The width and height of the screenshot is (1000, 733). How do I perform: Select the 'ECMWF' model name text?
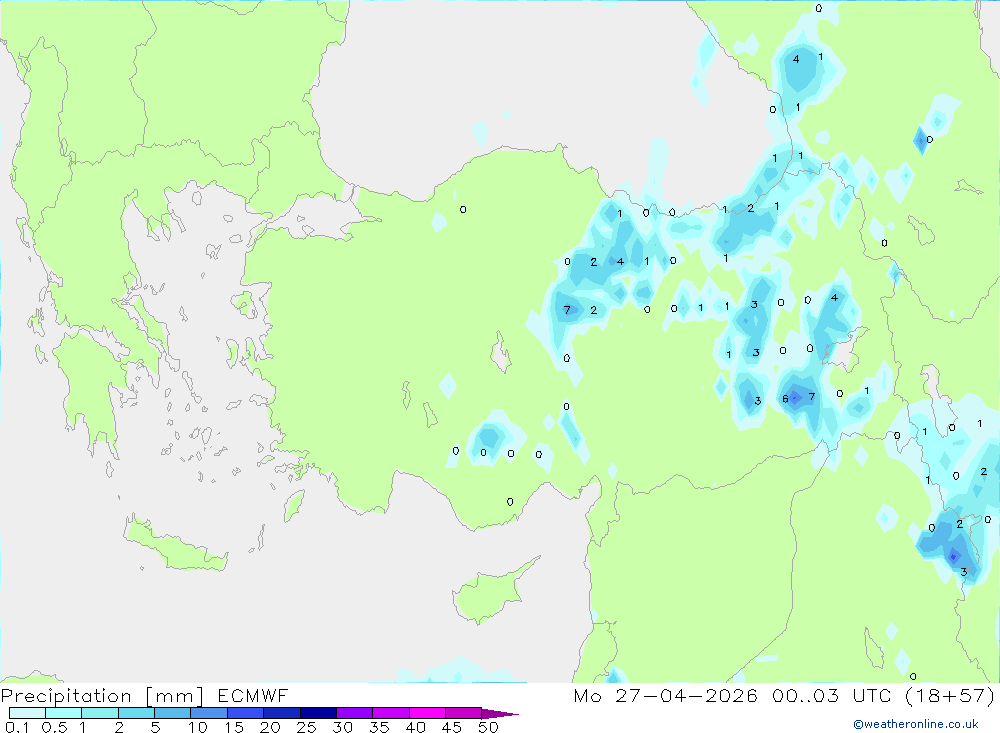[253, 695]
